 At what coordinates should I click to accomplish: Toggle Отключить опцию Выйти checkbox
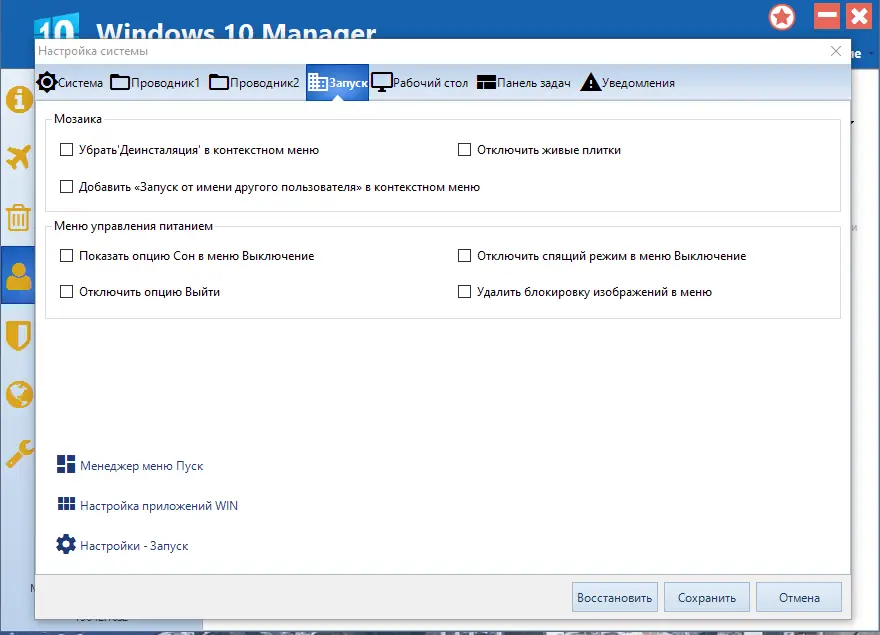pos(66,291)
